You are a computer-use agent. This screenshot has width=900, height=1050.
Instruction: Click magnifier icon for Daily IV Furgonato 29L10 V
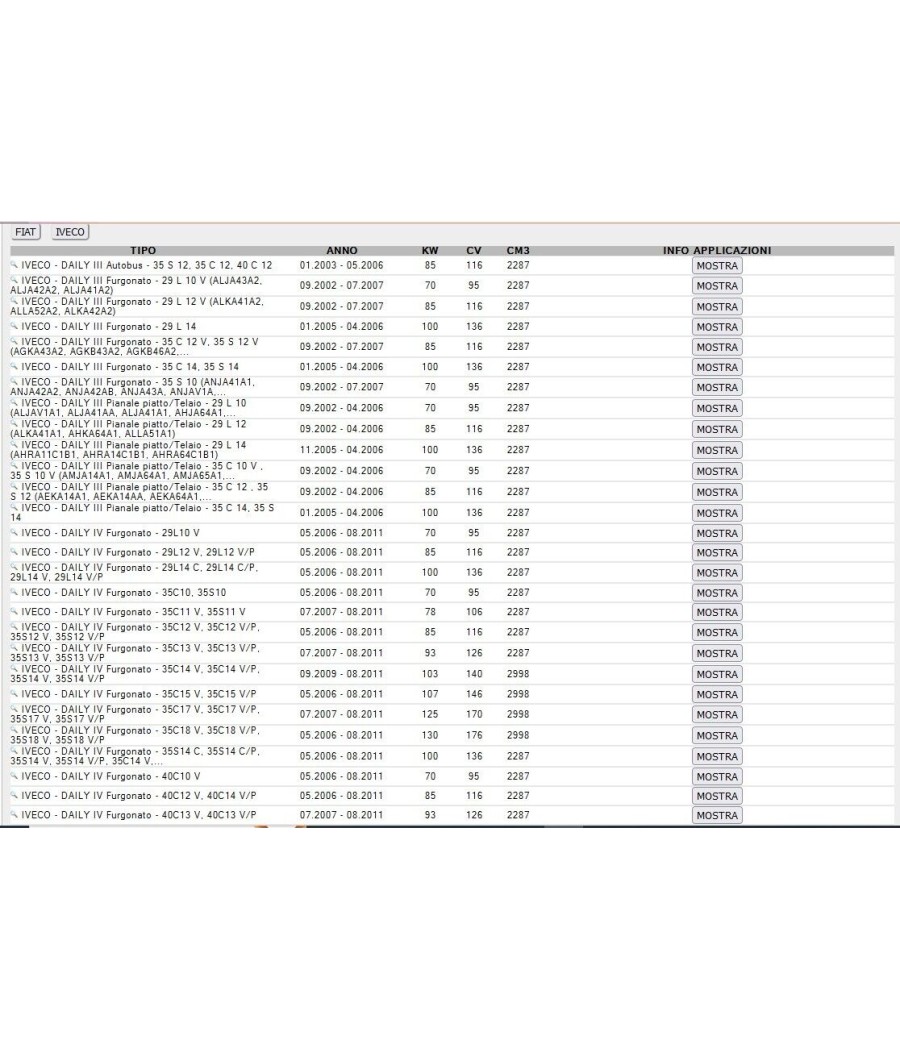(x=14, y=532)
